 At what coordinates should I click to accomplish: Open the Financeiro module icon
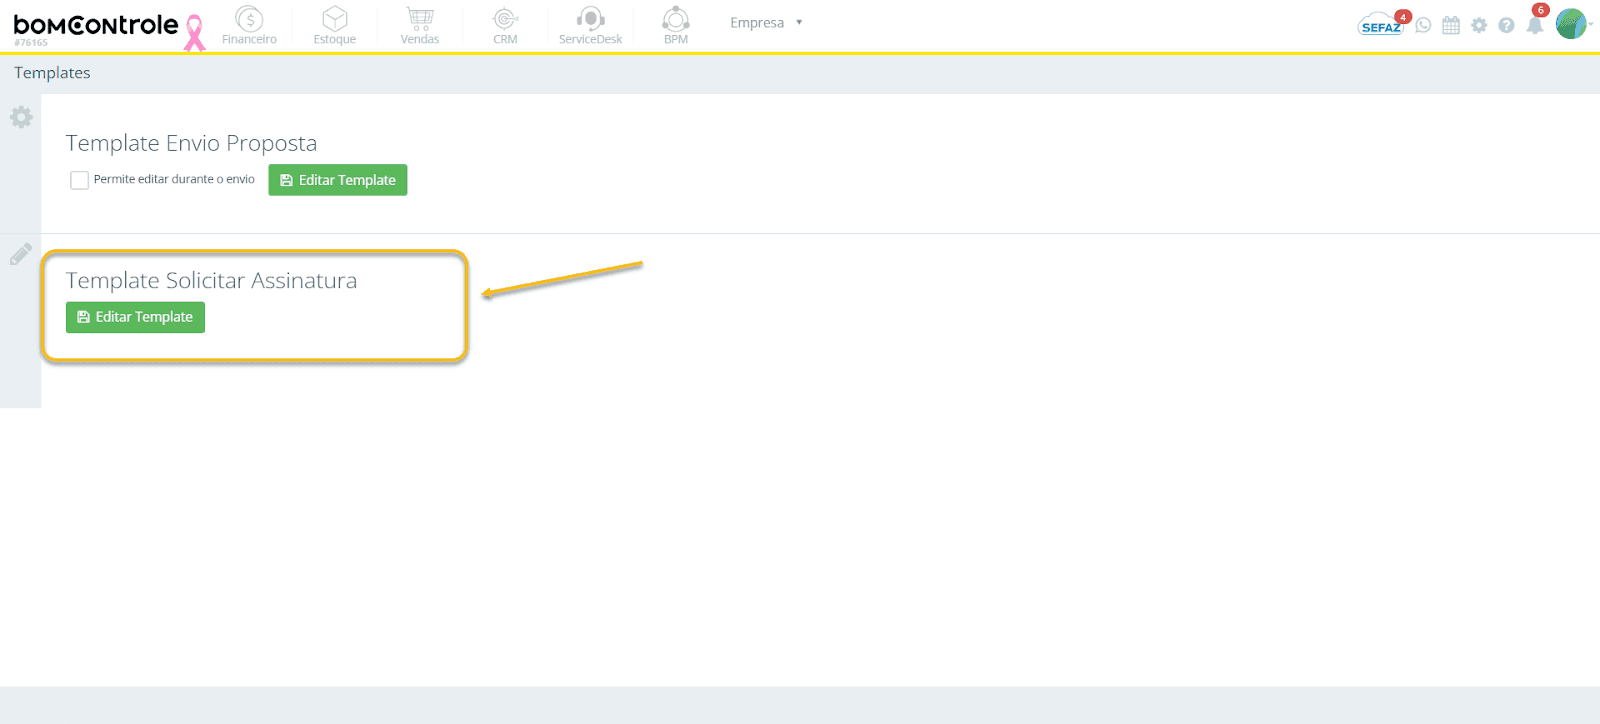point(249,19)
